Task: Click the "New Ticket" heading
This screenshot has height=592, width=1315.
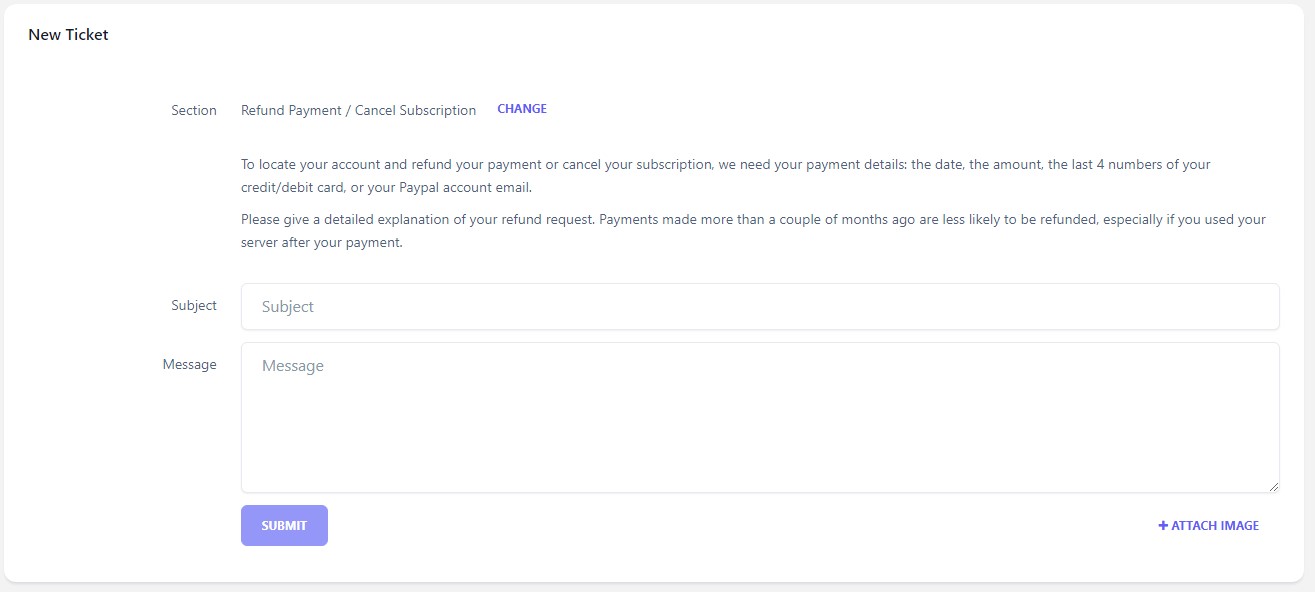Action: click(x=68, y=35)
